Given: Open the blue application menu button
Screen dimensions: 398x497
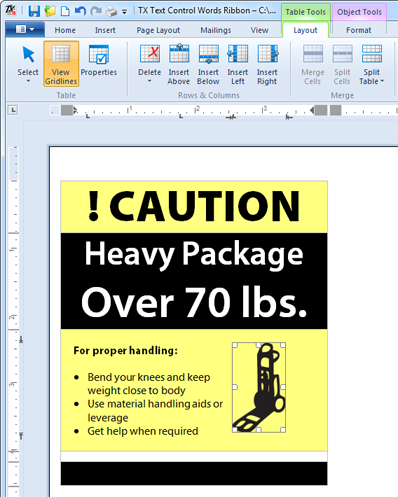Looking at the screenshot, I should (25, 29).
